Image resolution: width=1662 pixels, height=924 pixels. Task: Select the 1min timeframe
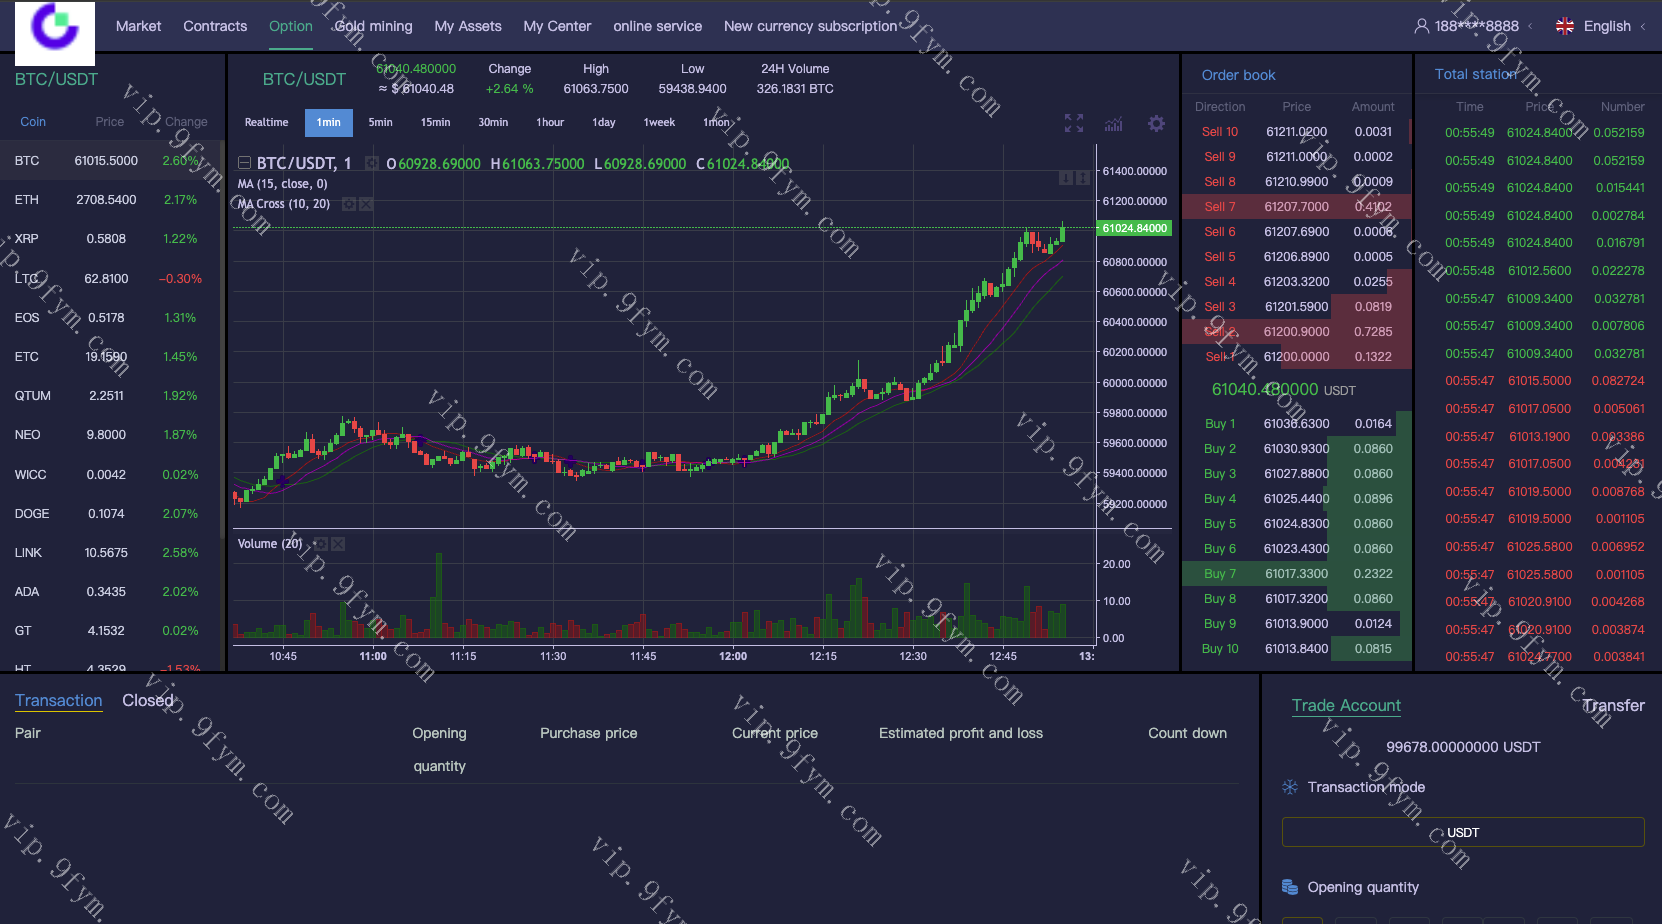pos(328,122)
